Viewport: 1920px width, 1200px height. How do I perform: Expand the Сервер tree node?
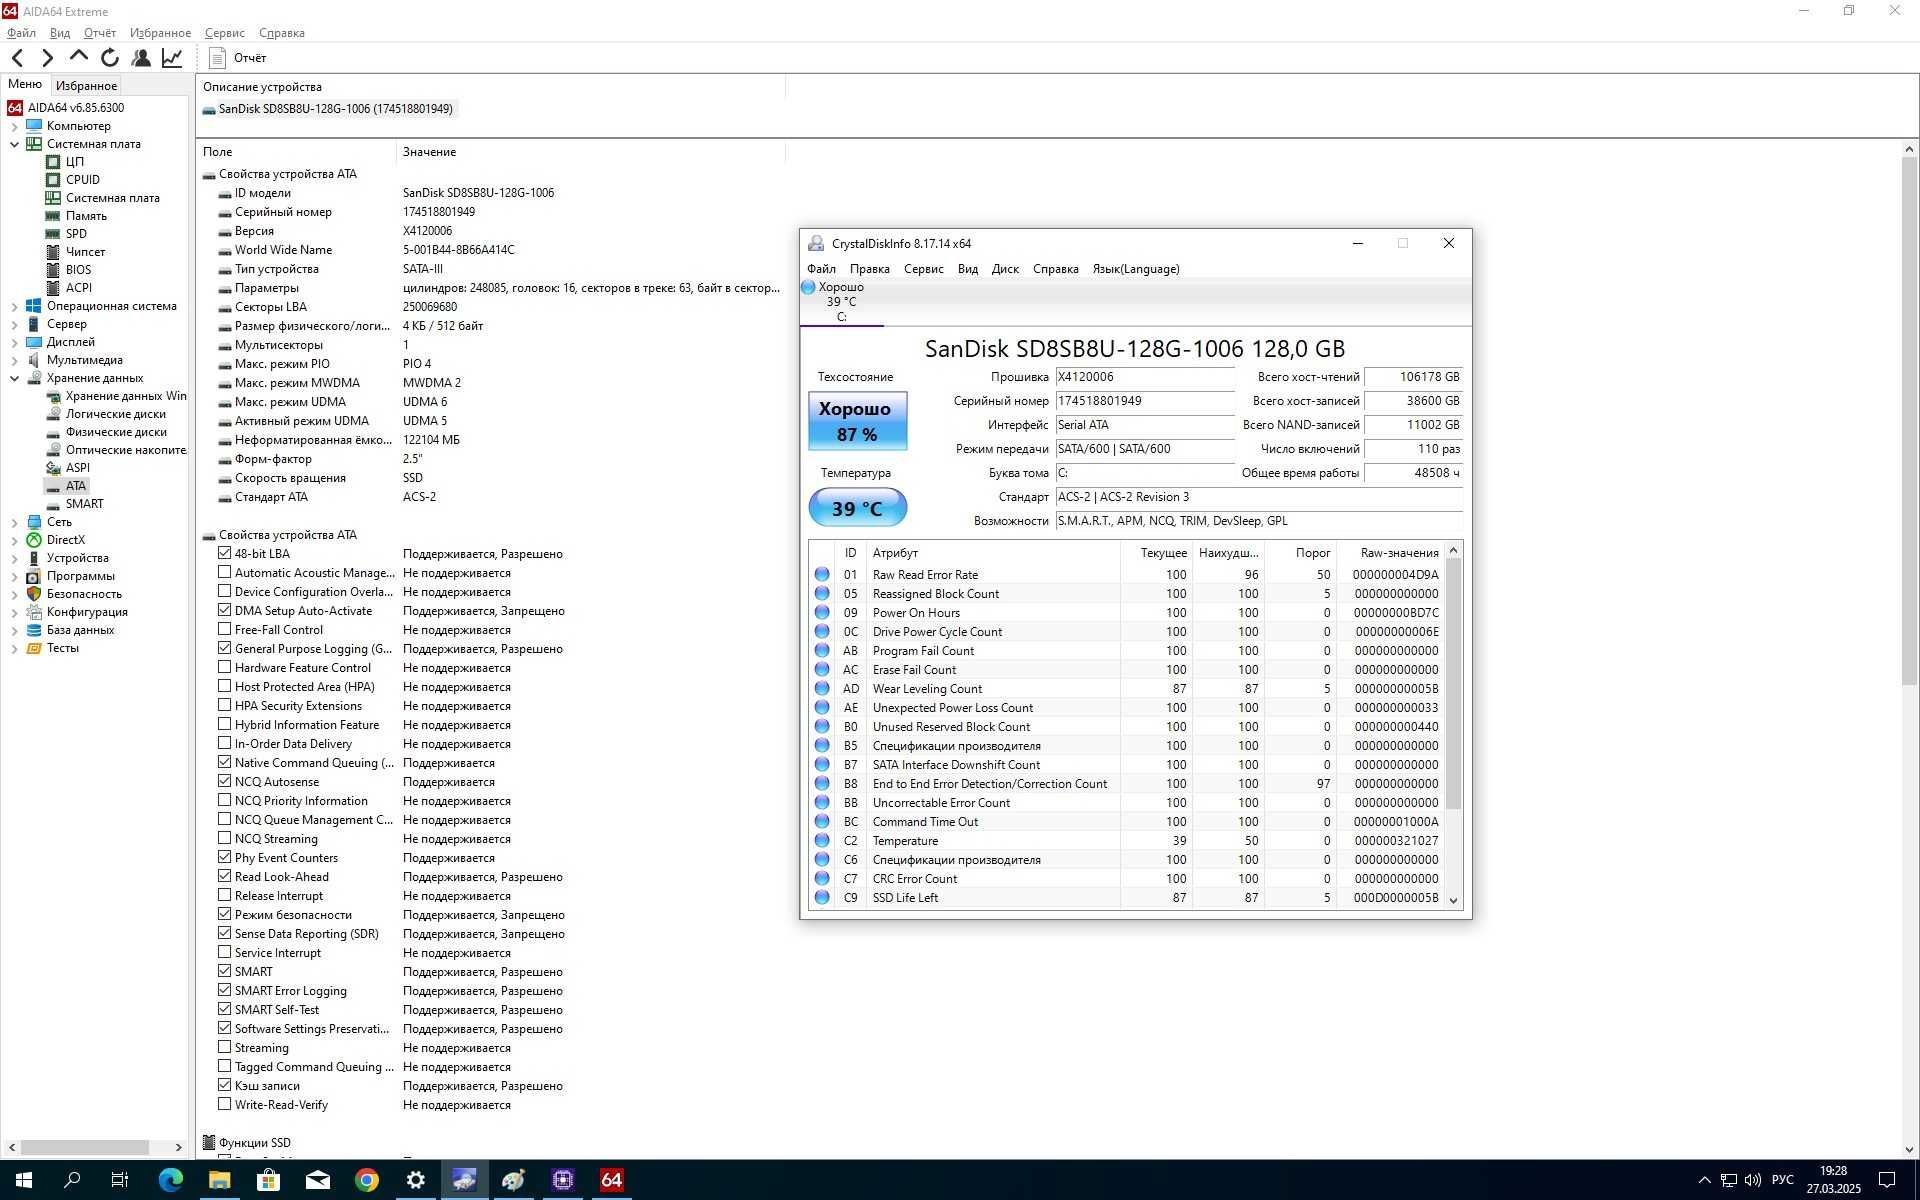[14, 324]
